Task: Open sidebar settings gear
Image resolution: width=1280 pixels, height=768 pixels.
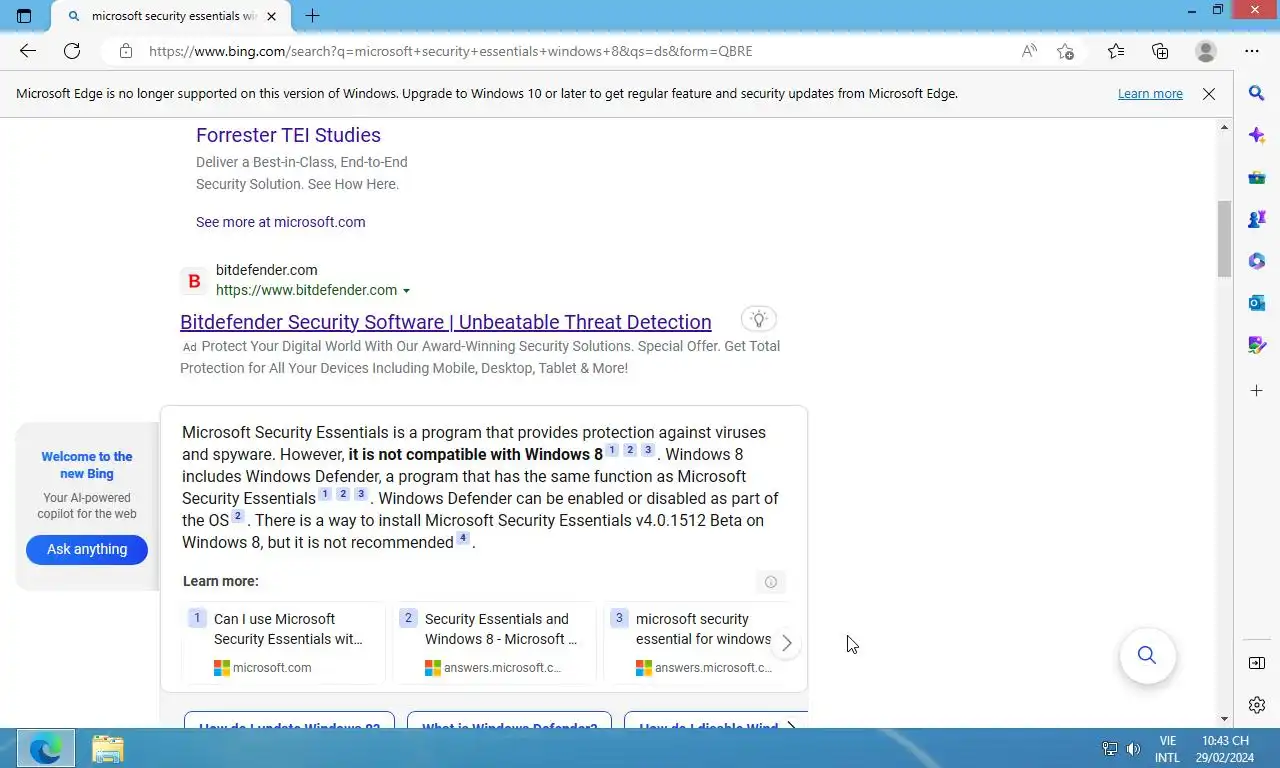Action: point(1257,705)
